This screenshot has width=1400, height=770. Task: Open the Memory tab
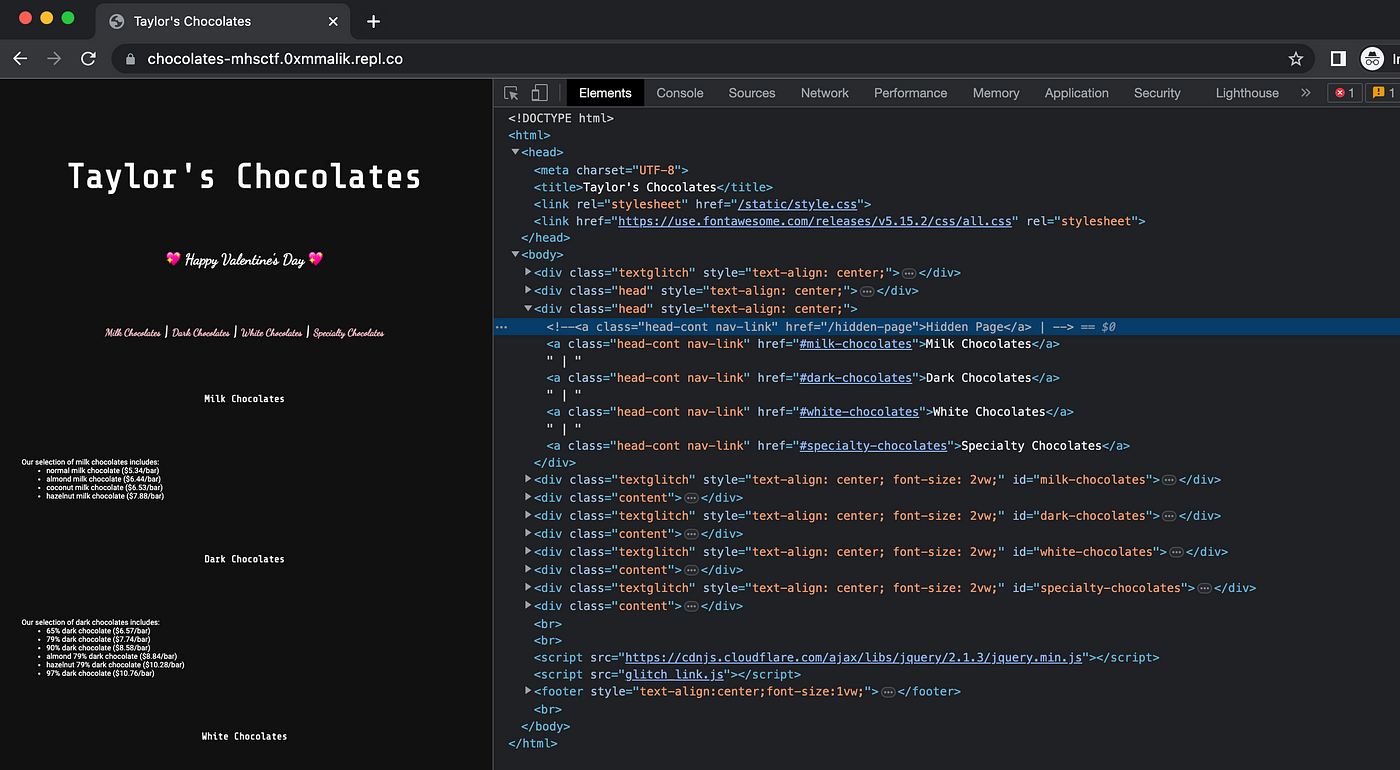pyautogui.click(x=996, y=93)
